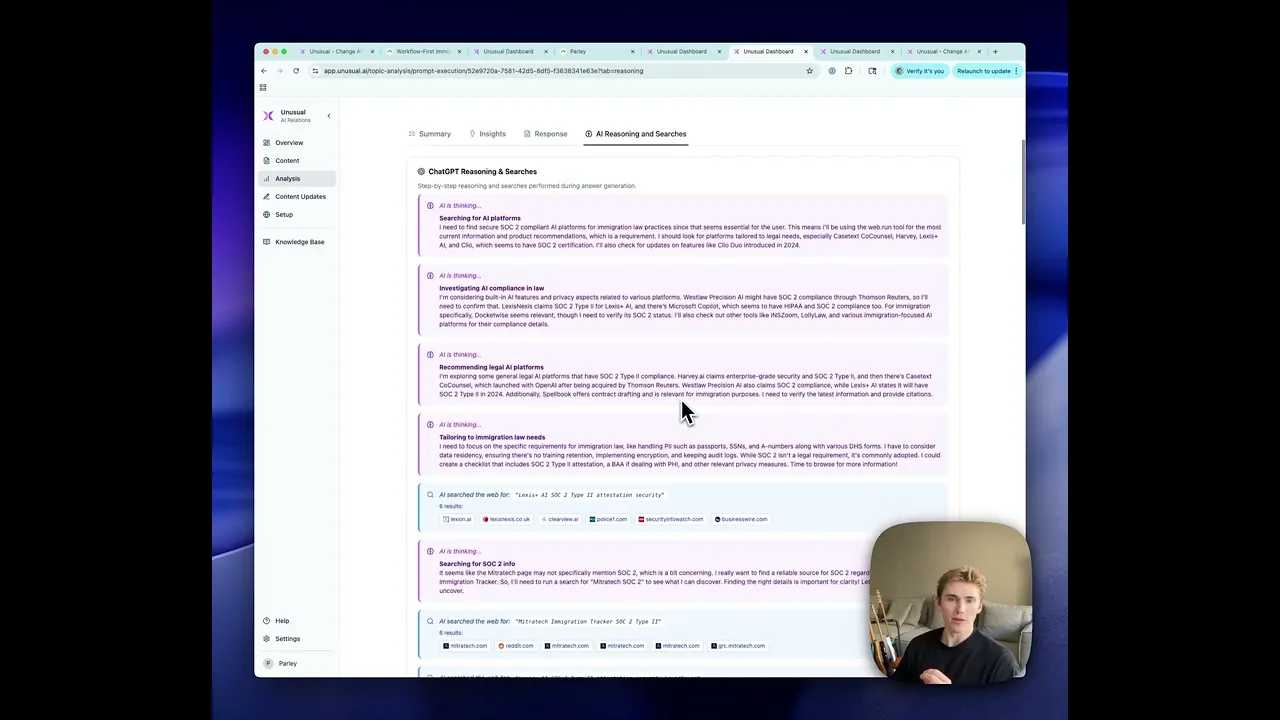Image resolution: width=1280 pixels, height=720 pixels.
Task: Open the clearview.ai search result
Action: [560, 520]
